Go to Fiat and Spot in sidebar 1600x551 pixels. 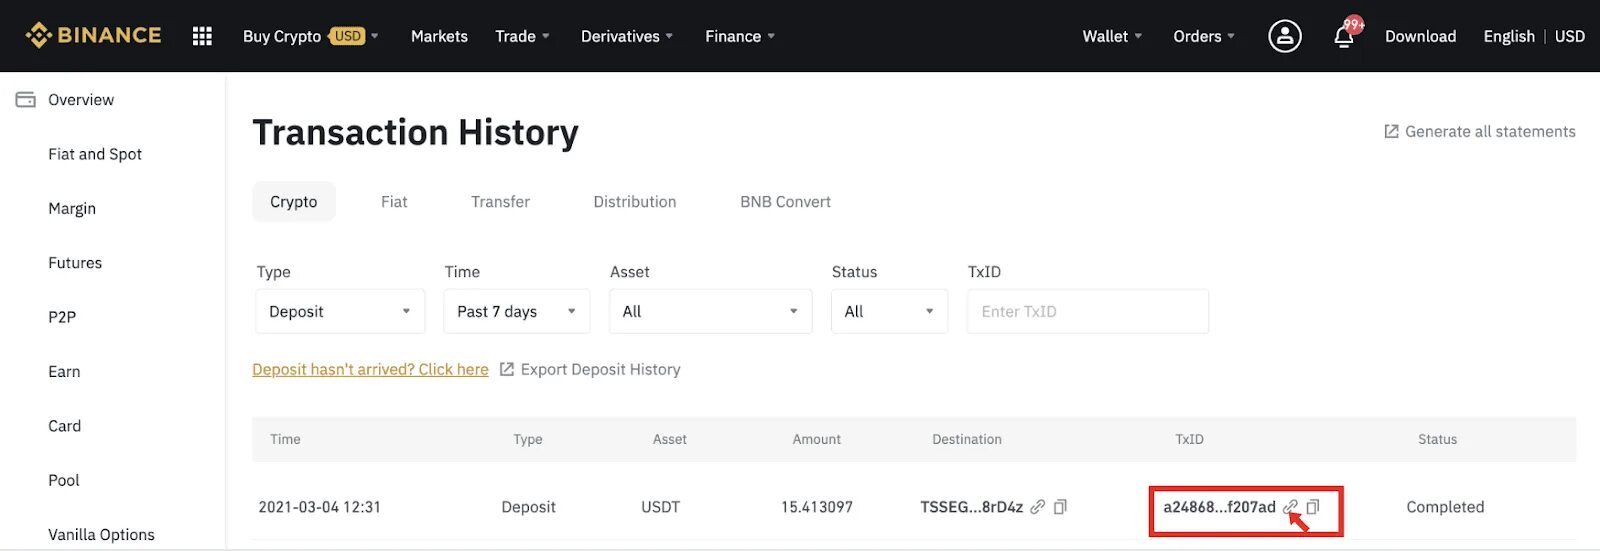point(95,154)
